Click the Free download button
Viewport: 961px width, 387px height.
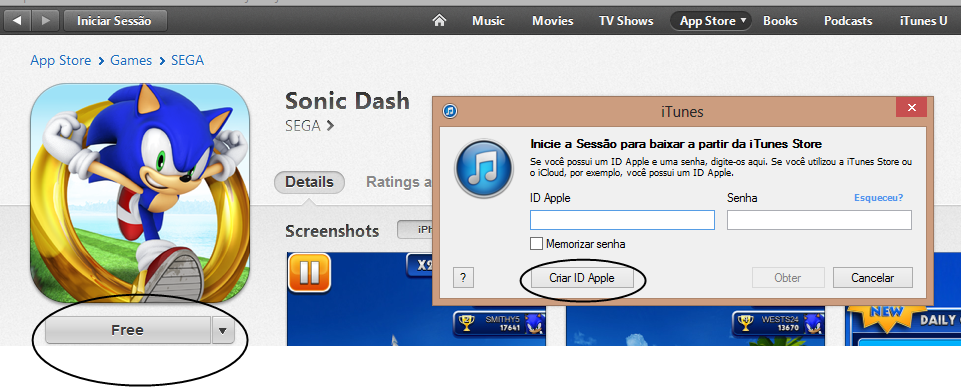(x=127, y=331)
